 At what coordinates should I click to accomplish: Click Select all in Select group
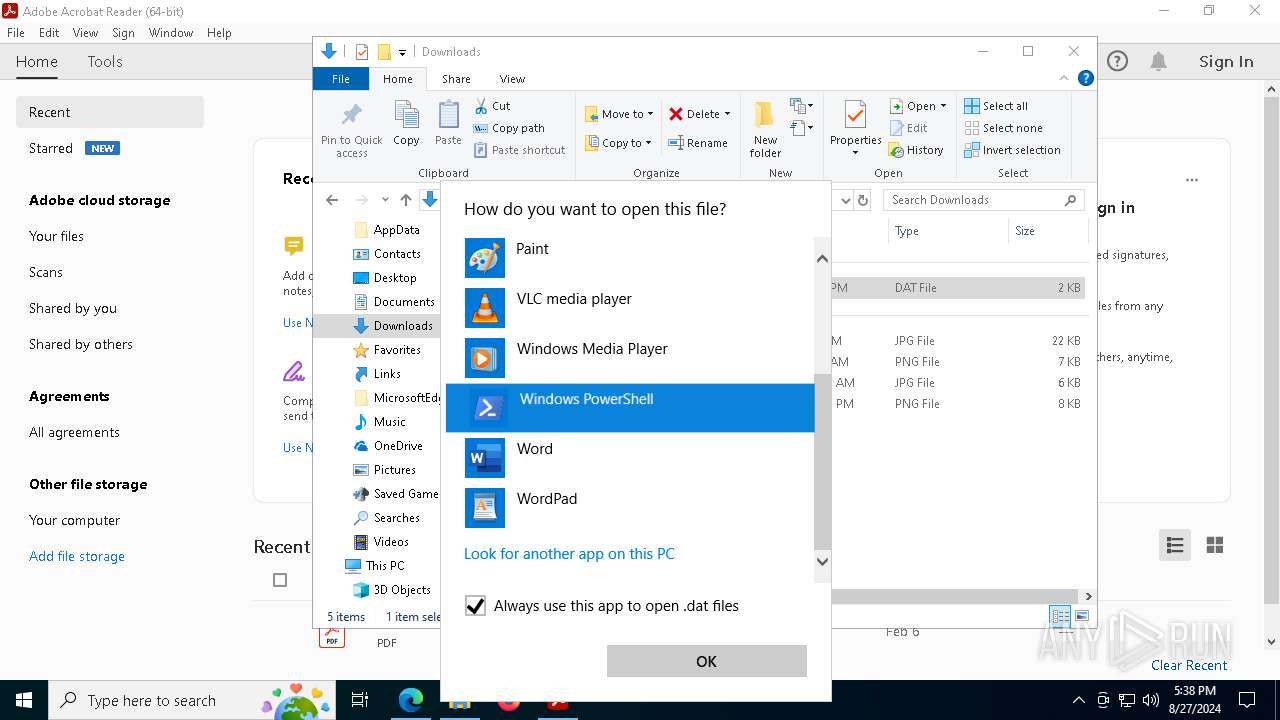(996, 106)
